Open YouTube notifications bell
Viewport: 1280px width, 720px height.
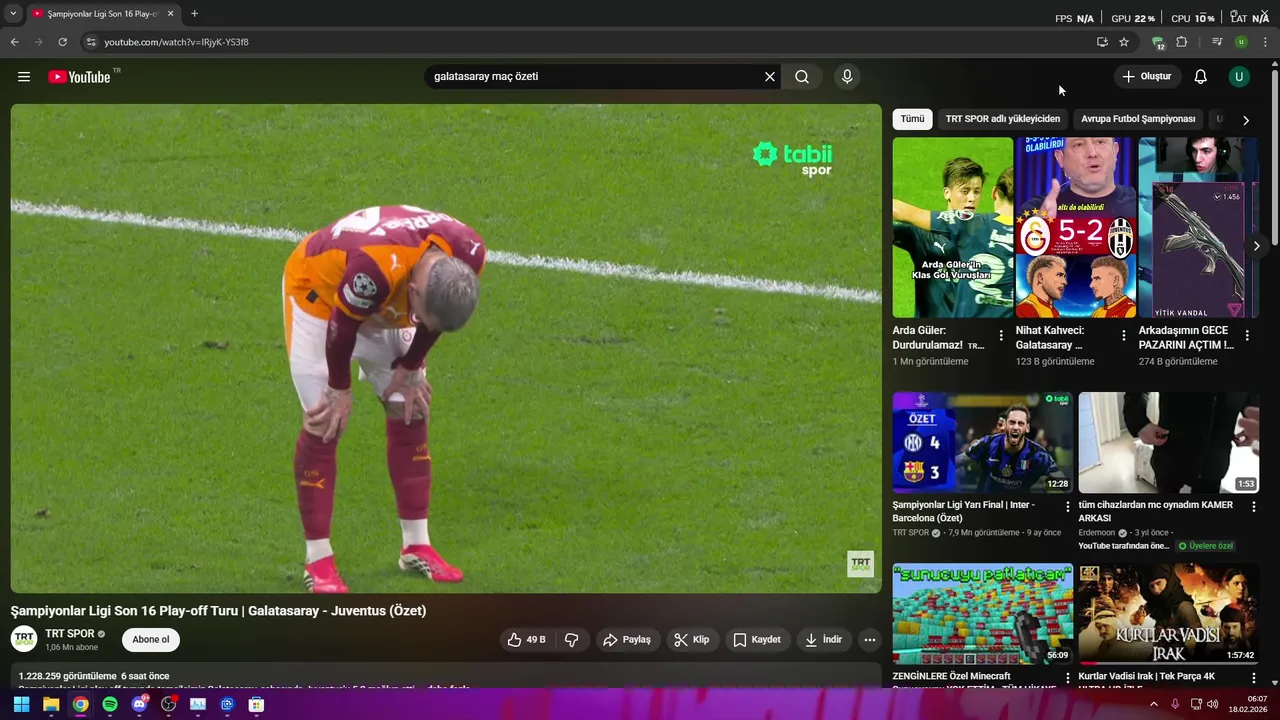1200,77
